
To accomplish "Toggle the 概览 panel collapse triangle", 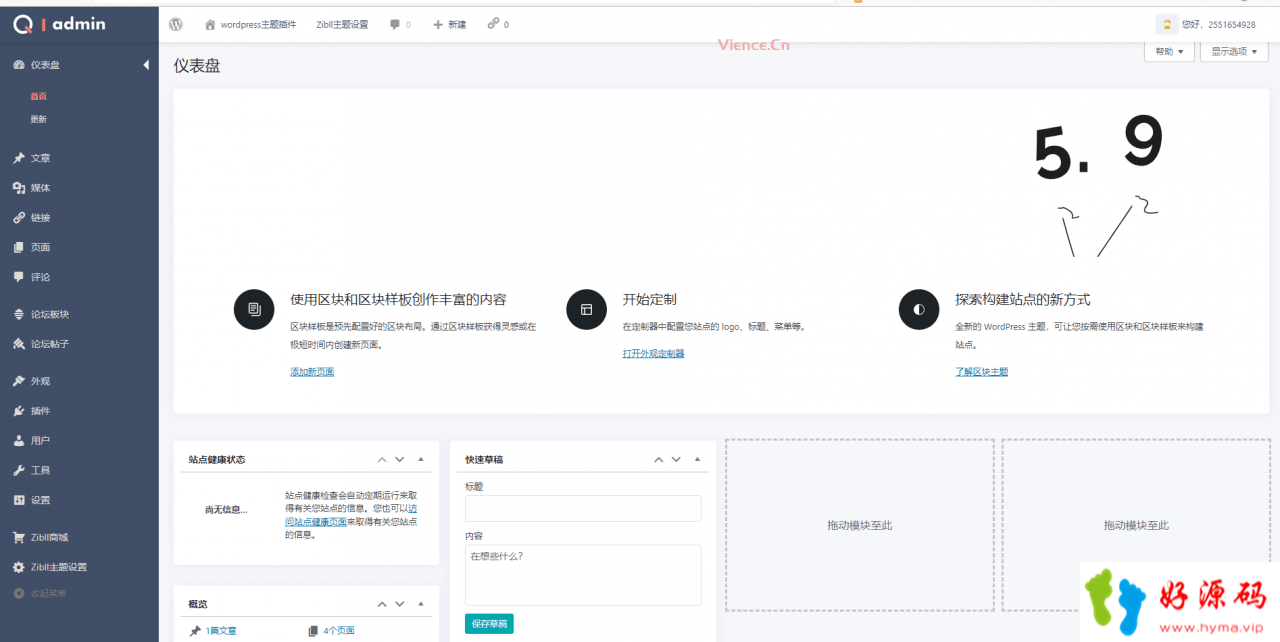I will [421, 605].
